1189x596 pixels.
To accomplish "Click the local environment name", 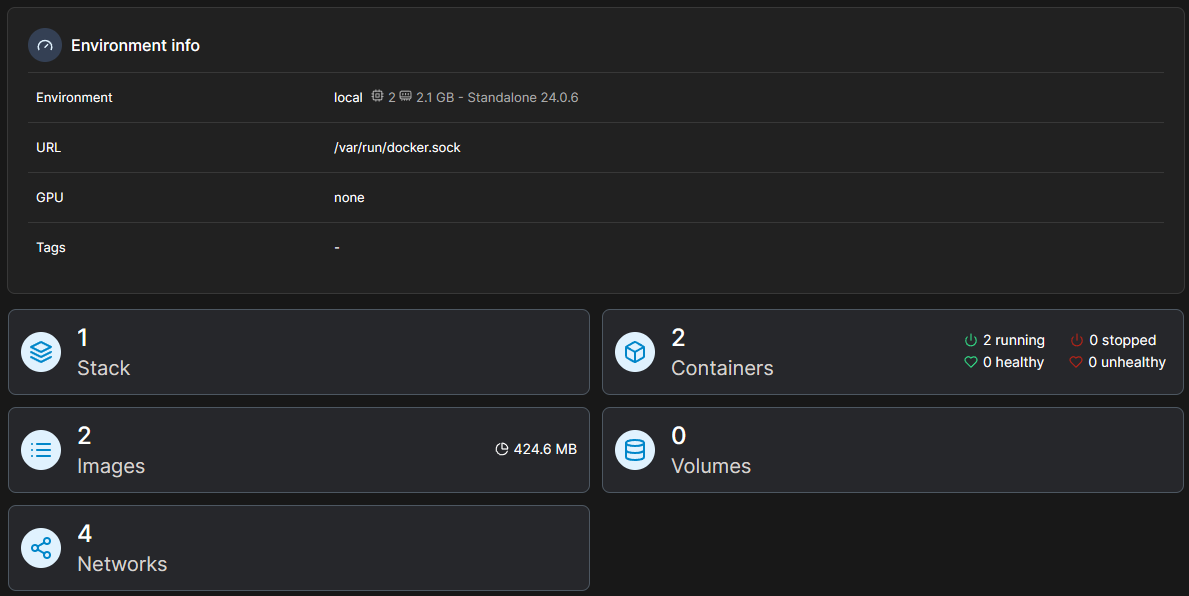I will [x=348, y=97].
